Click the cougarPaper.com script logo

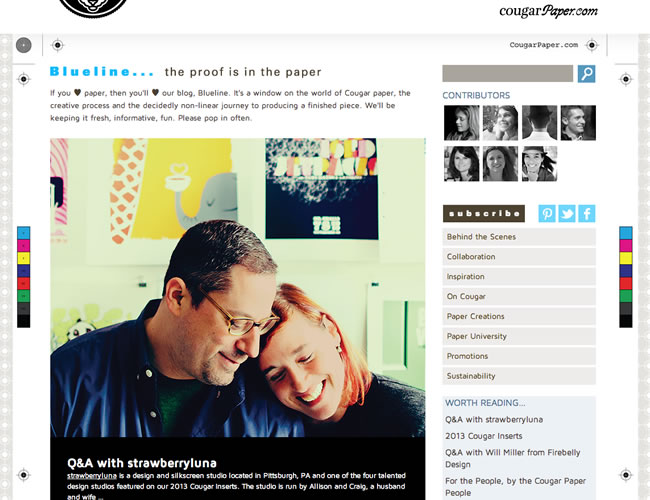[548, 11]
